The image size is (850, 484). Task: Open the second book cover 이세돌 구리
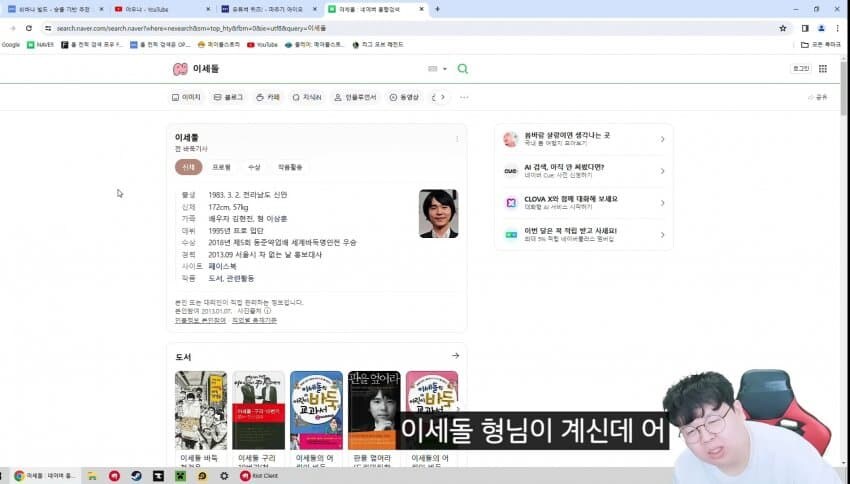pyautogui.click(x=259, y=410)
